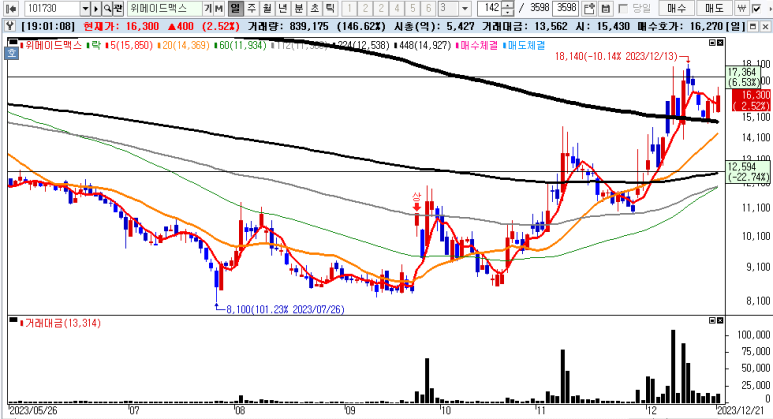Click the M button beside stock name
Screen dimensions: 773x419
tap(219, 8)
